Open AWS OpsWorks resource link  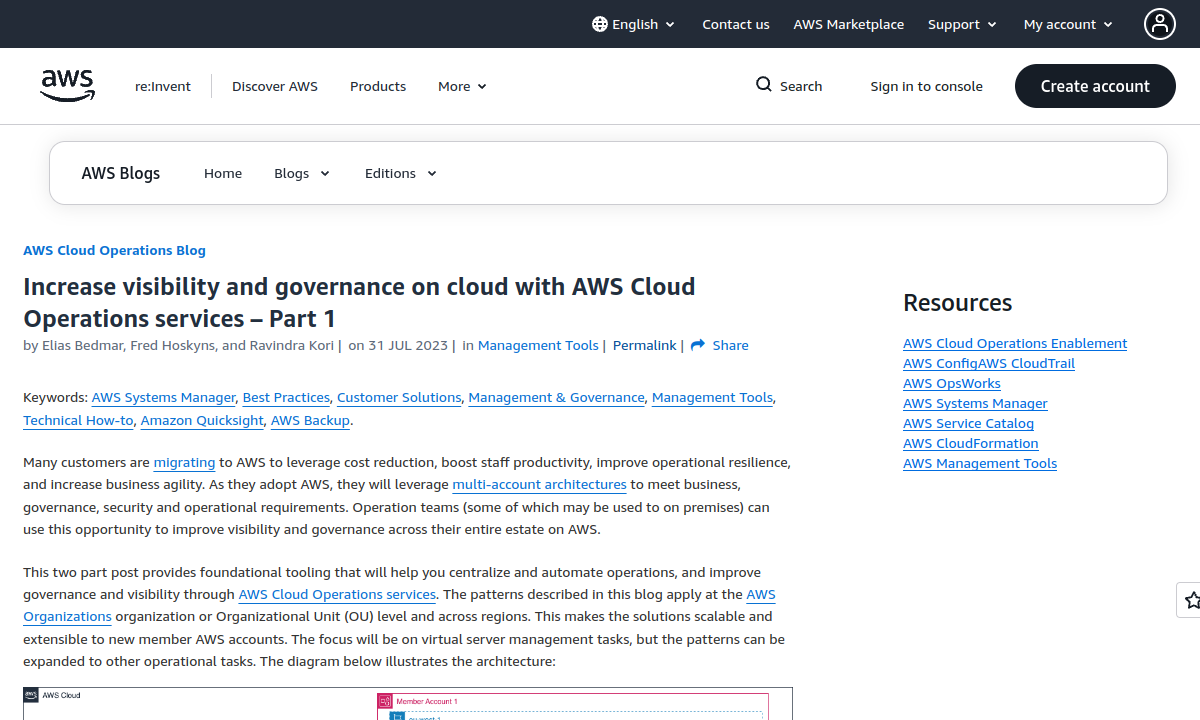coord(952,383)
